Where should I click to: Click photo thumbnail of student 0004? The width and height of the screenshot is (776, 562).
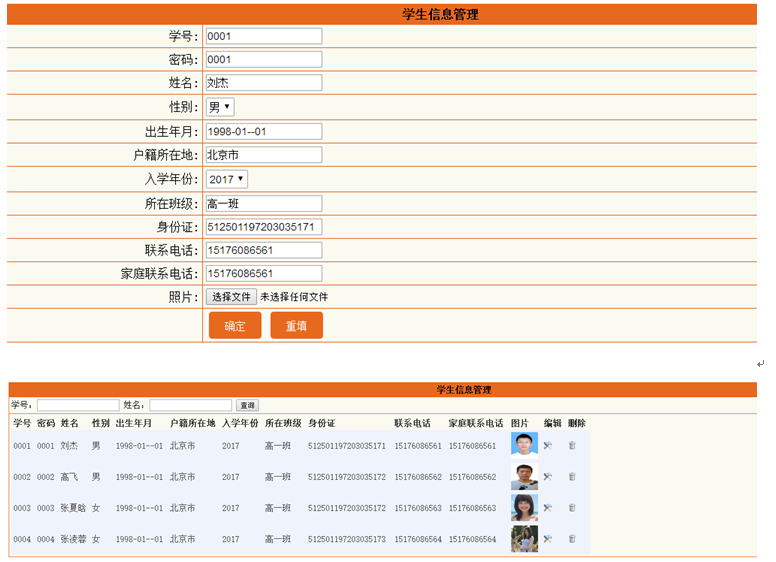[524, 539]
